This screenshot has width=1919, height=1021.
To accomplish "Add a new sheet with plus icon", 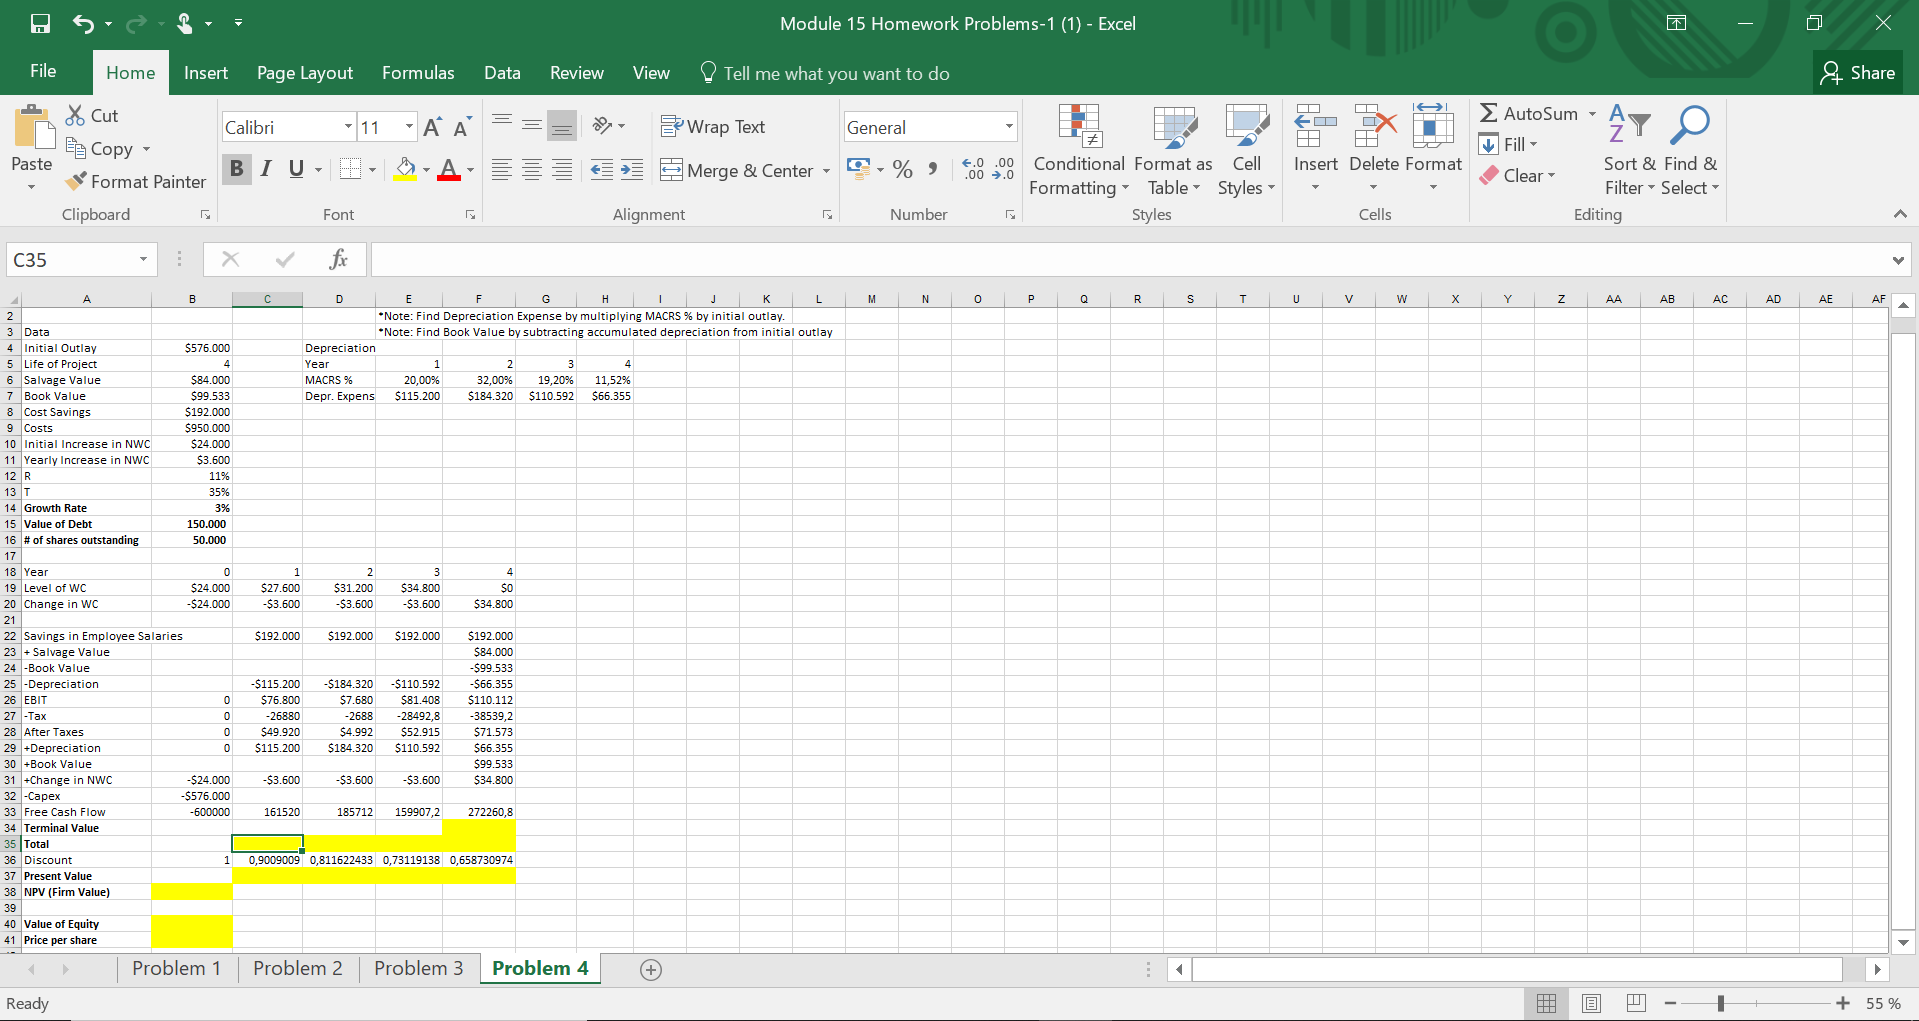I will pyautogui.click(x=651, y=970).
